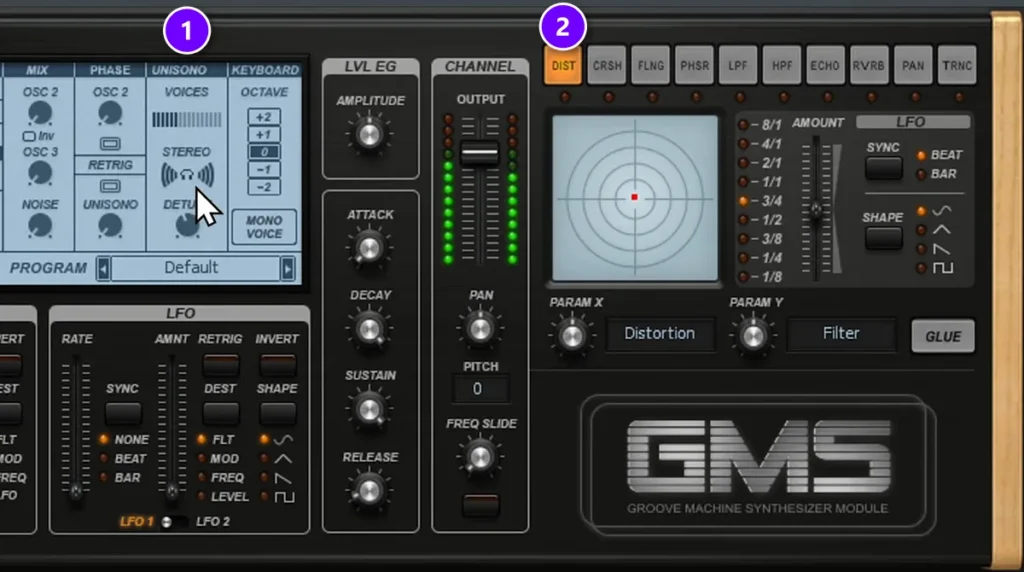Click the MONO VOICE button
This screenshot has width=1024, height=572.
click(264, 227)
